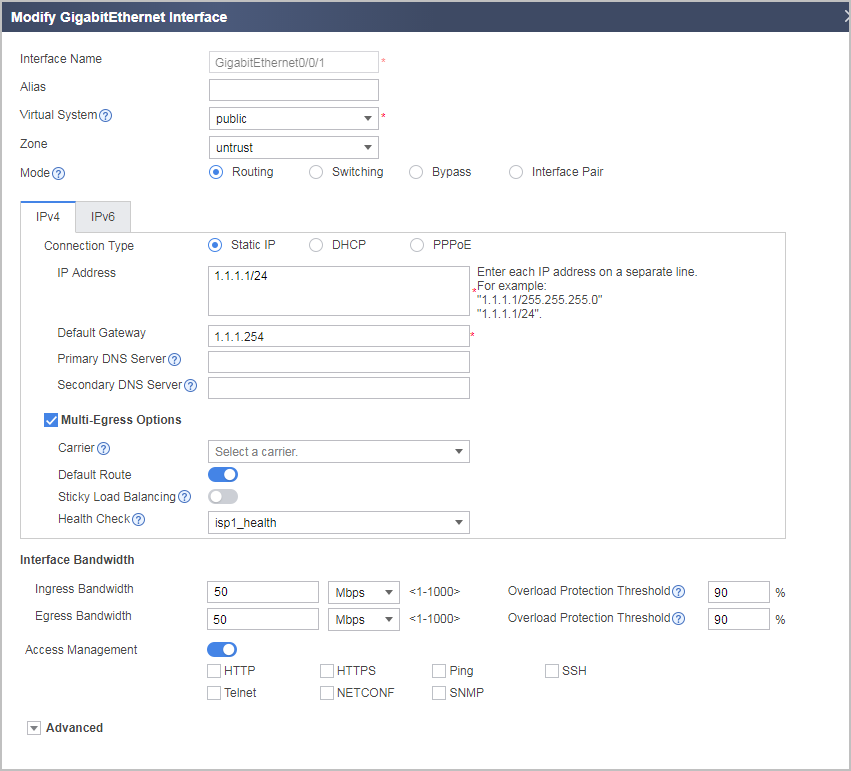Open the Select a carrier dropdown
Screen dimensions: 851x771
click(339, 451)
